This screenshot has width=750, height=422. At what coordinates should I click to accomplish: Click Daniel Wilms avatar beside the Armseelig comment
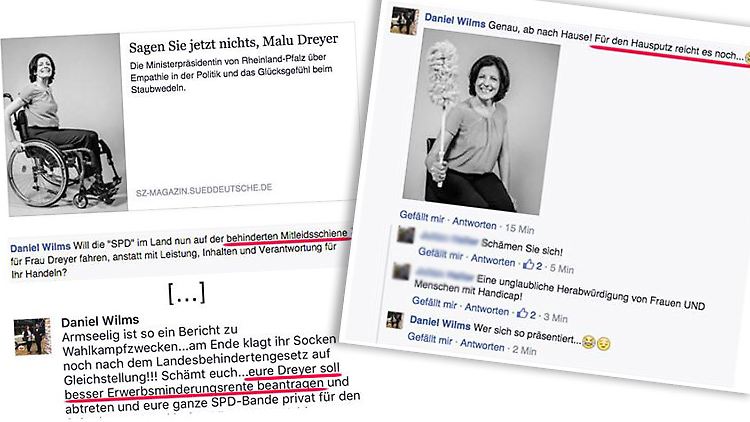tap(32, 336)
